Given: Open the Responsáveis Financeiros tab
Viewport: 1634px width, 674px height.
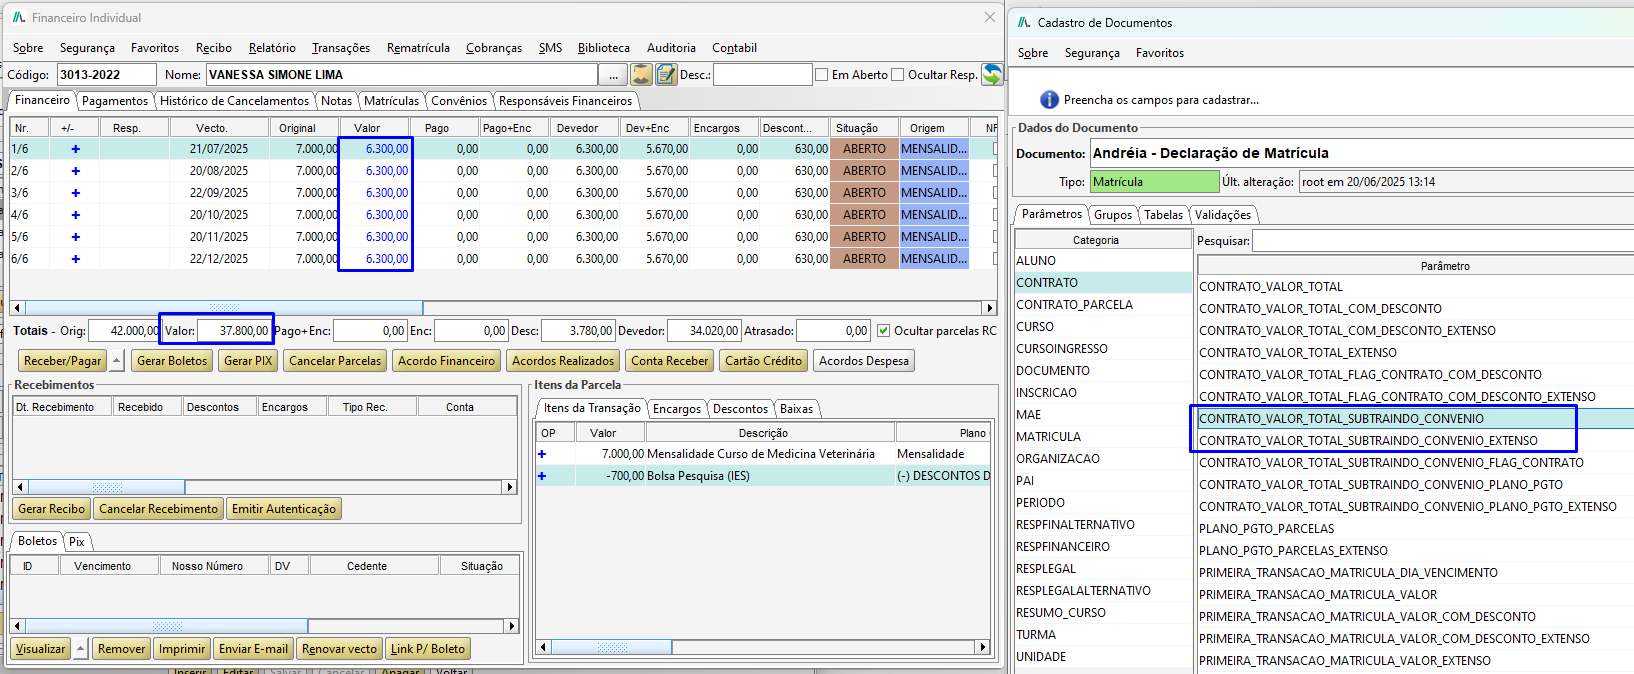Looking at the screenshot, I should click(x=566, y=101).
